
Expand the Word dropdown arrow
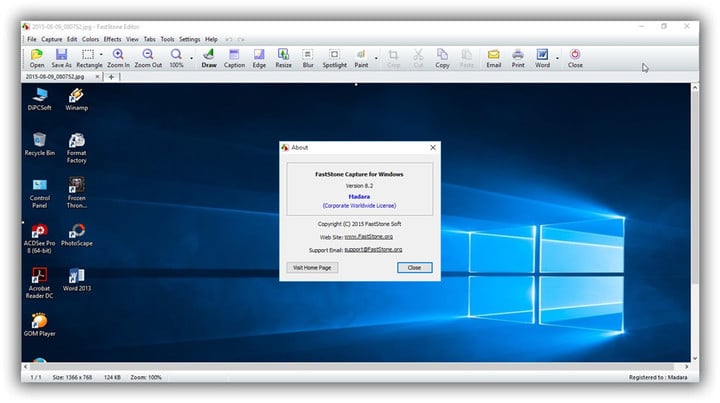click(x=557, y=58)
